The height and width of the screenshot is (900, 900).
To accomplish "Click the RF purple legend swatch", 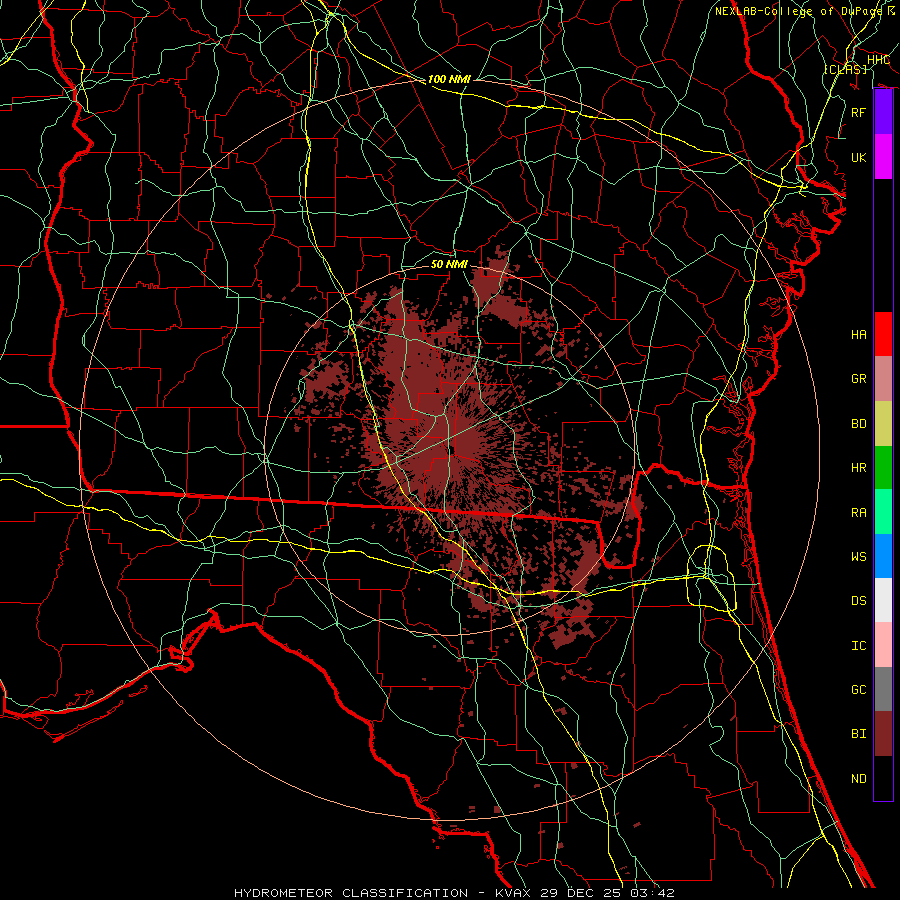I will (883, 112).
